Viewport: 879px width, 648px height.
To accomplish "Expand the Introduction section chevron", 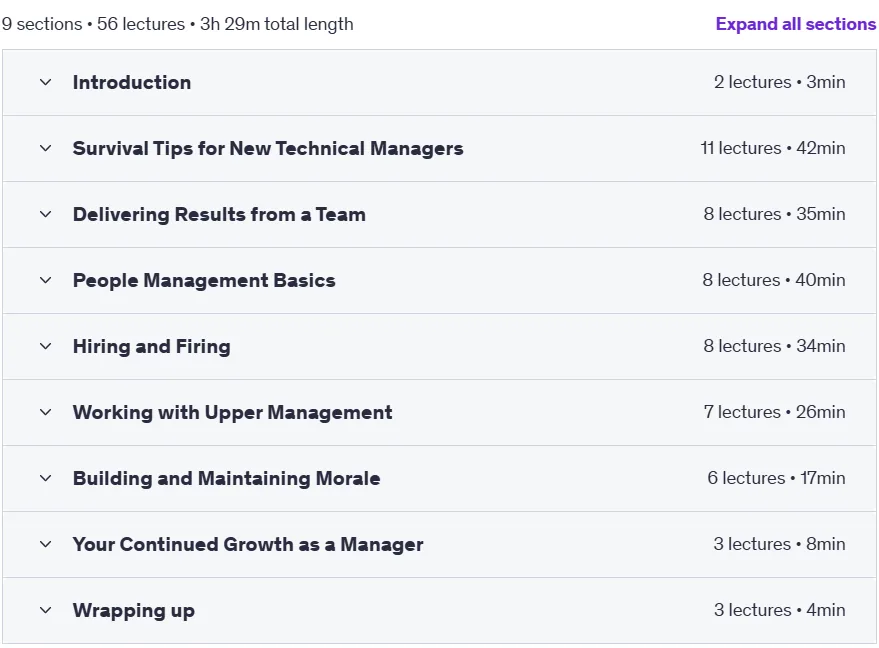I will pyautogui.click(x=45, y=82).
